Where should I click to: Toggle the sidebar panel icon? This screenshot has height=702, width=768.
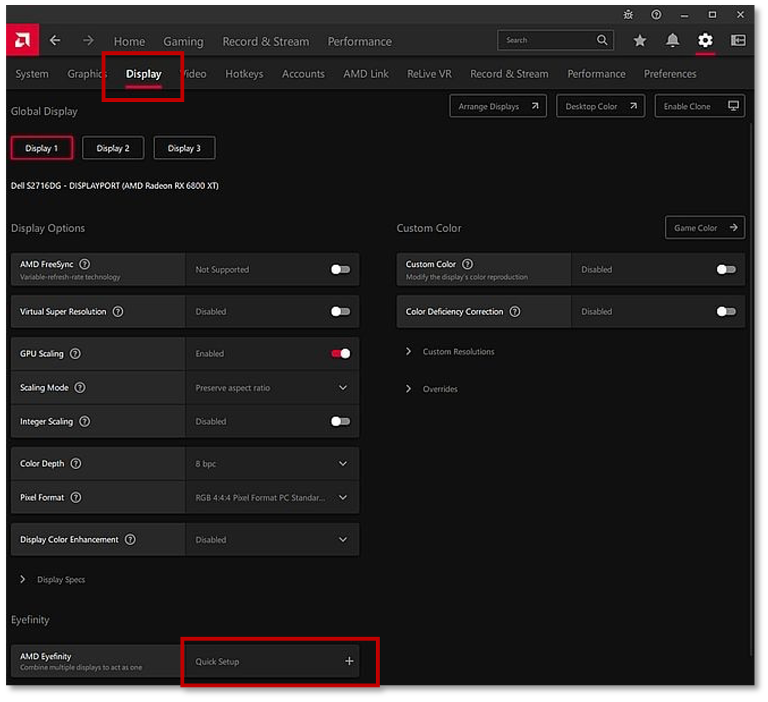tap(738, 40)
